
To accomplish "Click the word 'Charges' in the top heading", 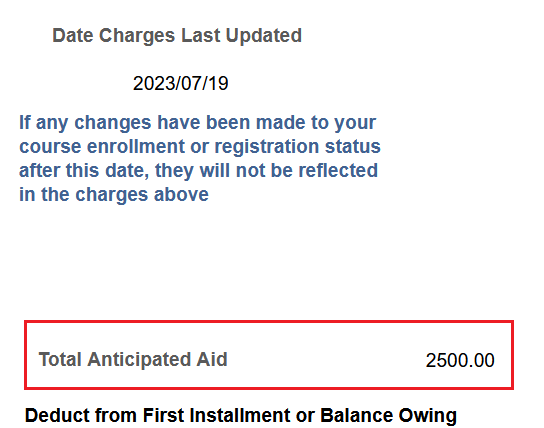I will (137, 36).
